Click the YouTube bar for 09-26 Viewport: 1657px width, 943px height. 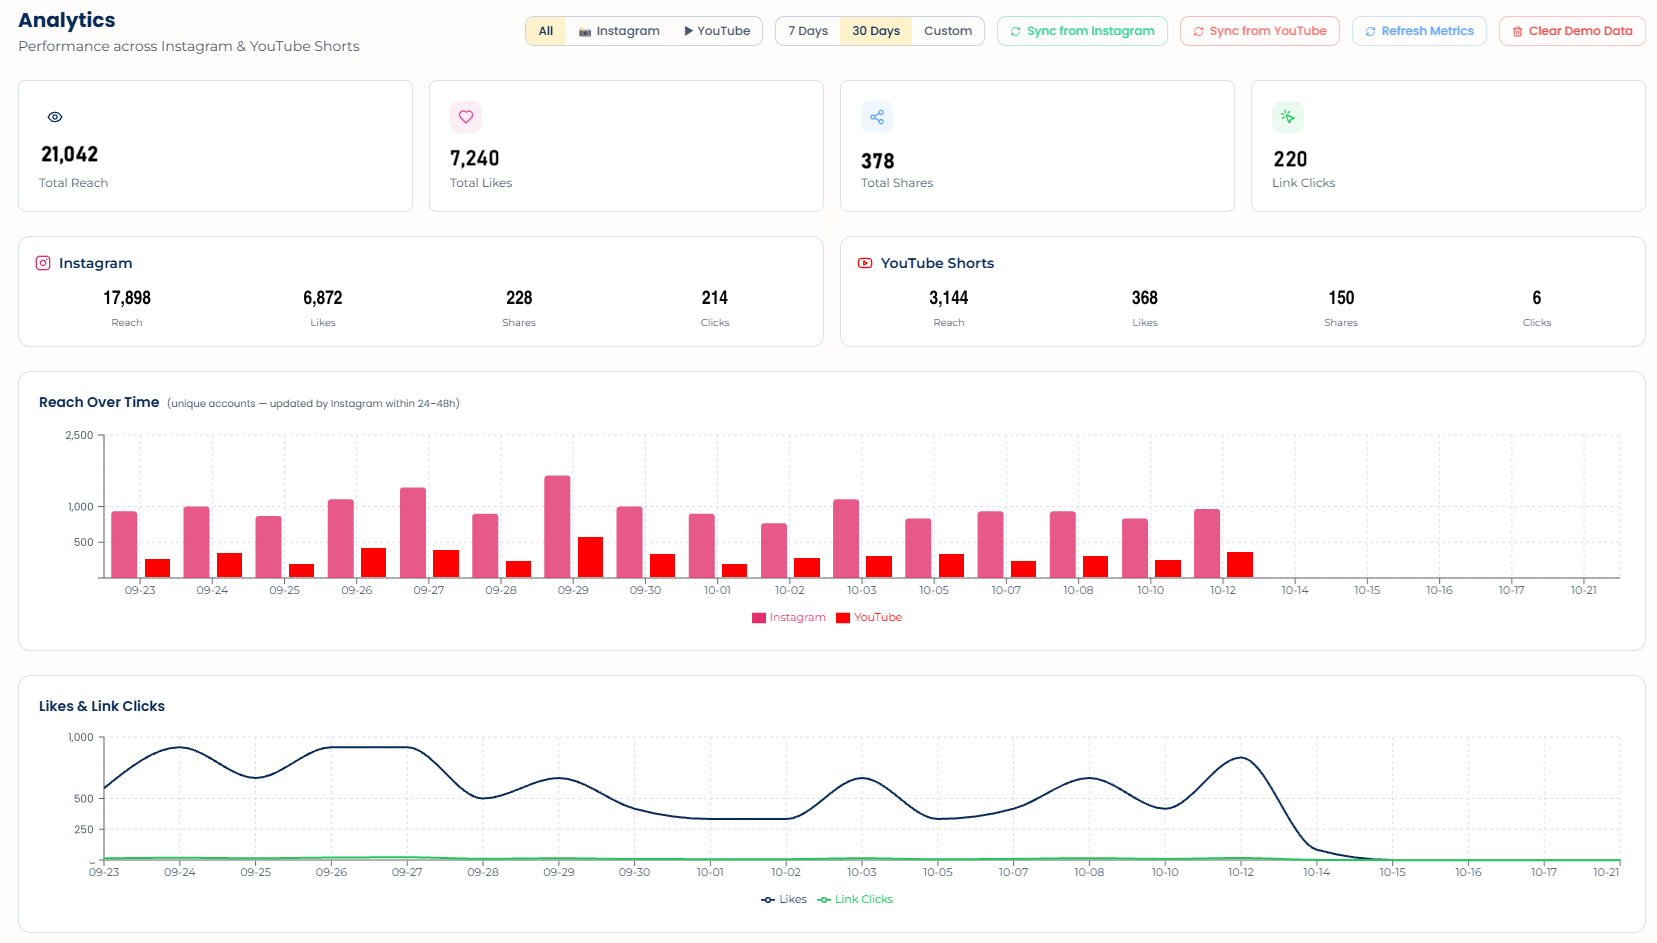click(373, 563)
